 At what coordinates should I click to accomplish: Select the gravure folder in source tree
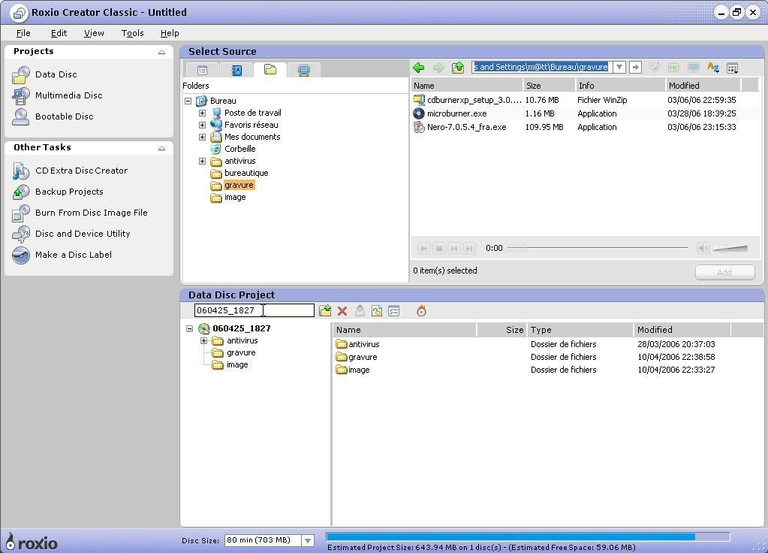(239, 185)
